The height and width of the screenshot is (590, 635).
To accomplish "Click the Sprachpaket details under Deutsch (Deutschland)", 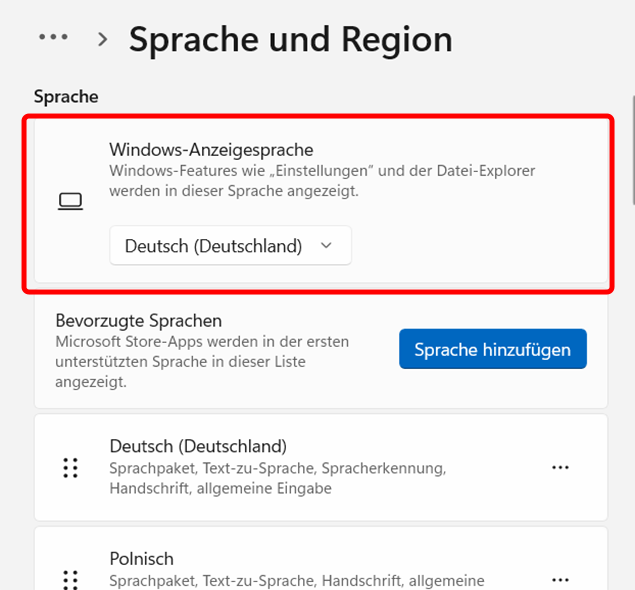I will coord(278,478).
